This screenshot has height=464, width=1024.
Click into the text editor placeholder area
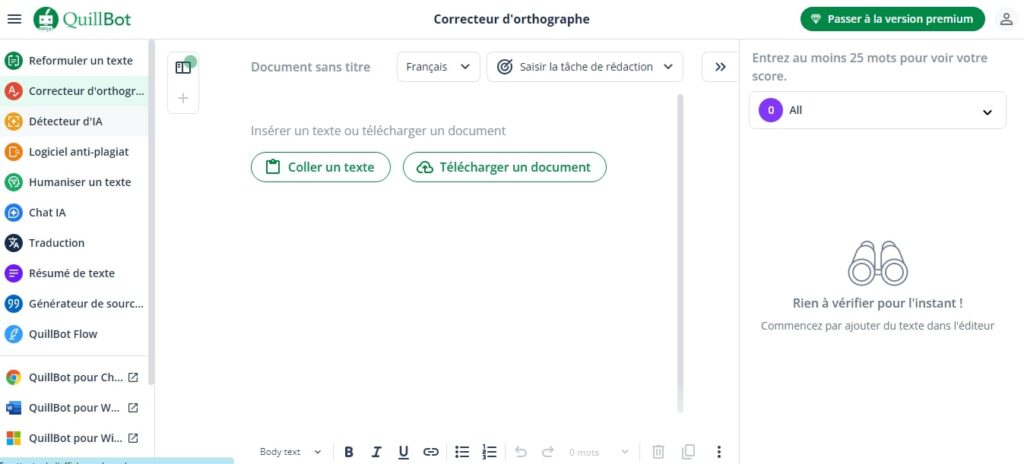(378, 131)
